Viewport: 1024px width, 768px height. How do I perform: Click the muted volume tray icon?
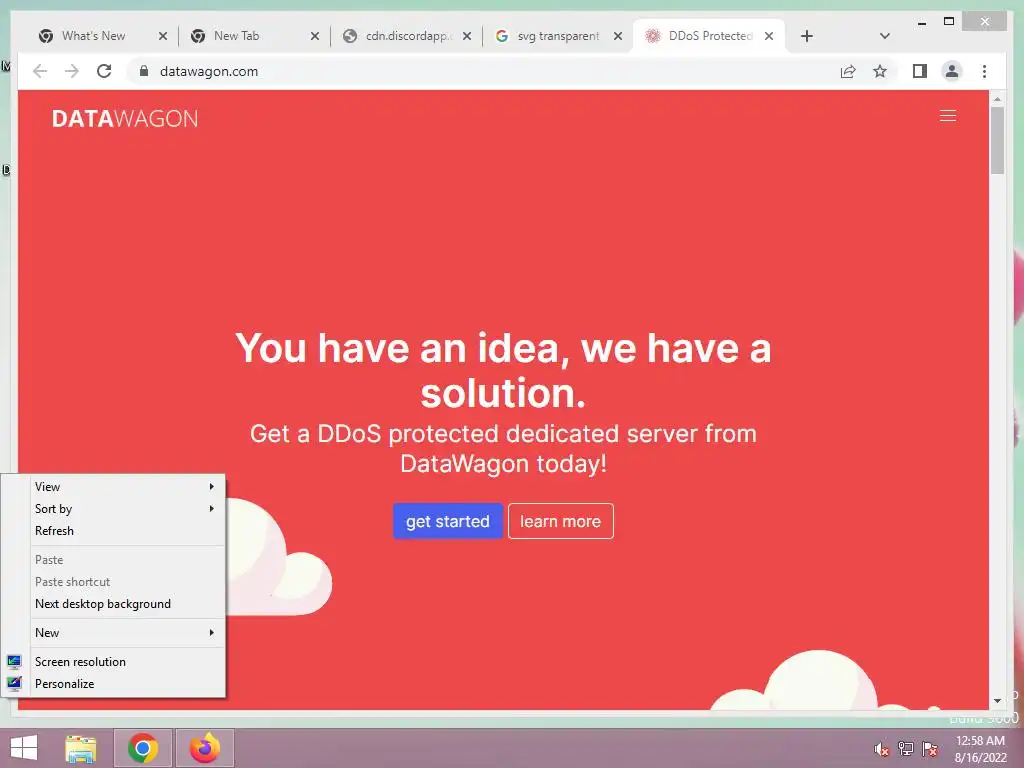pyautogui.click(x=882, y=749)
